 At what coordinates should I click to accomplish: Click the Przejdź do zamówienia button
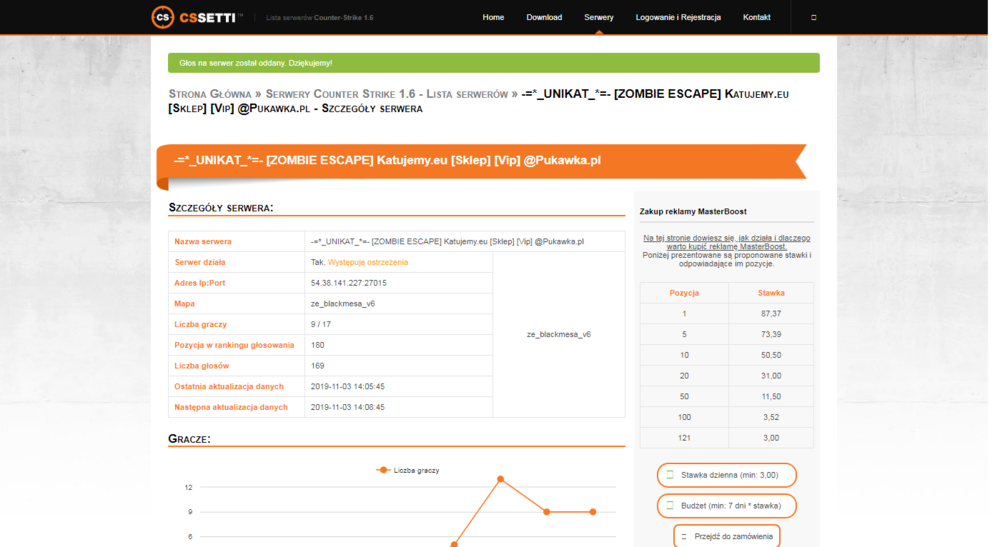[726, 536]
